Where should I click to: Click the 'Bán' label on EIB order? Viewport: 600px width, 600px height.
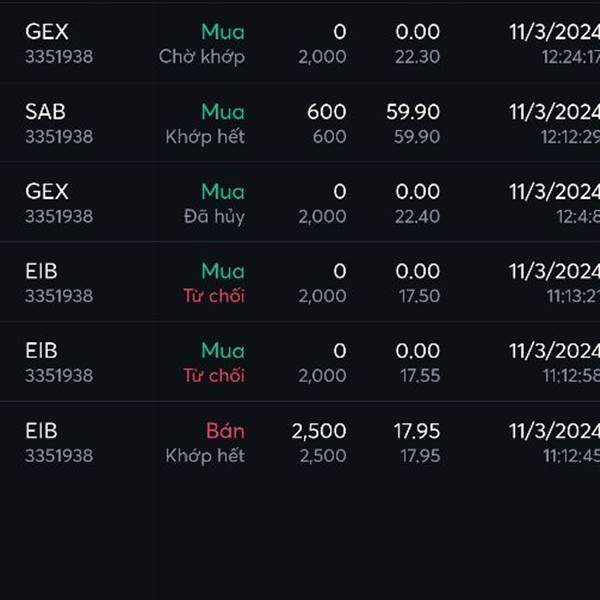225,431
